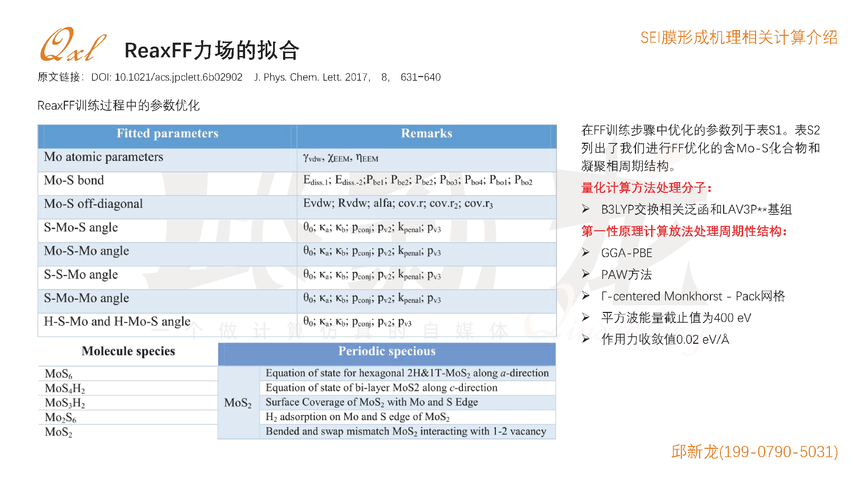
Task: Select the ReaxFF力场的拟合 slide title
Action: click(x=211, y=49)
